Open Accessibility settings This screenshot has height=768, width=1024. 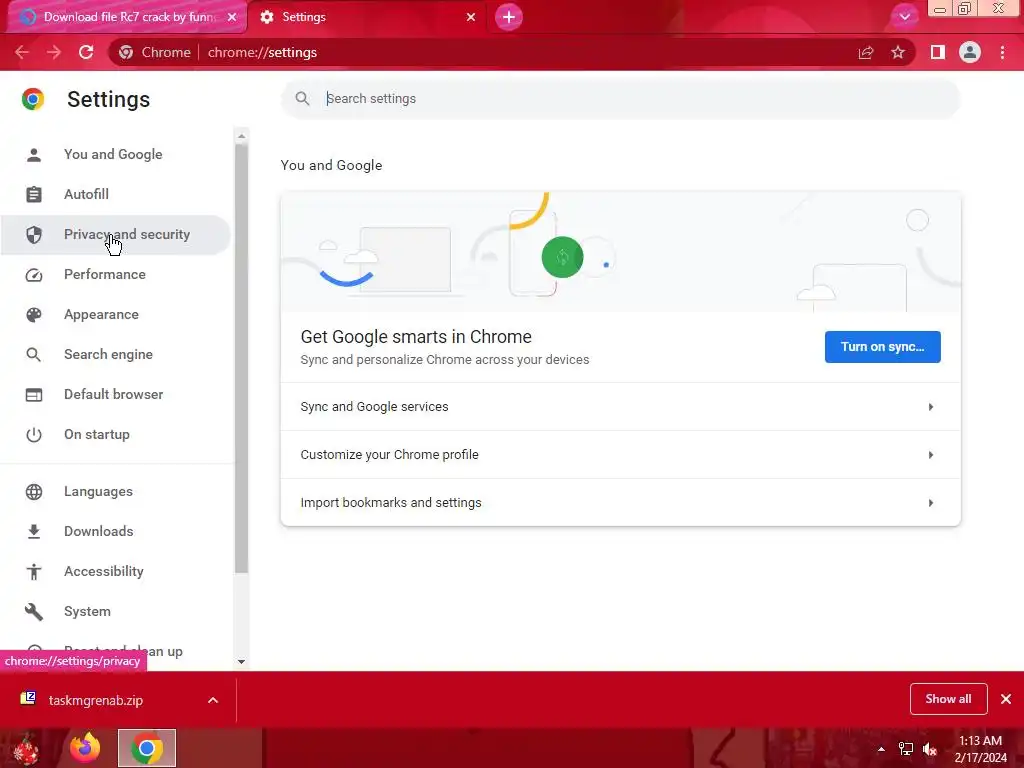pyautogui.click(x=115, y=571)
